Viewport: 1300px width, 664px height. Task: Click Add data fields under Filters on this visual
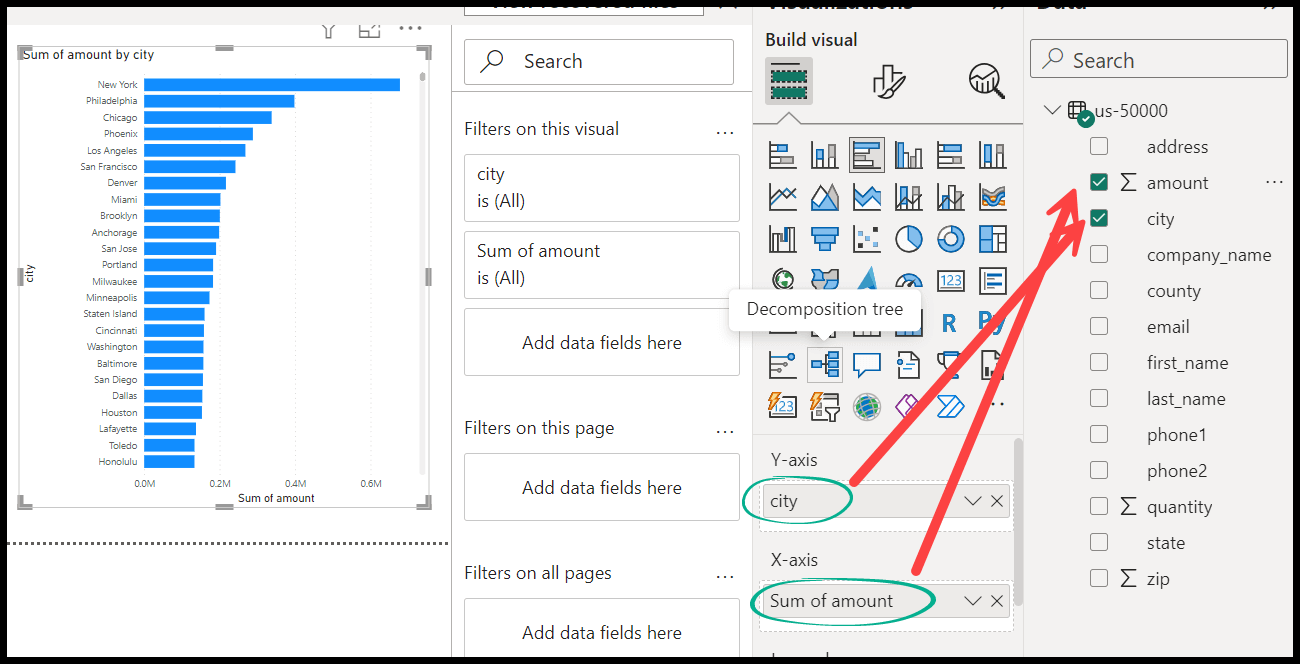click(x=602, y=342)
